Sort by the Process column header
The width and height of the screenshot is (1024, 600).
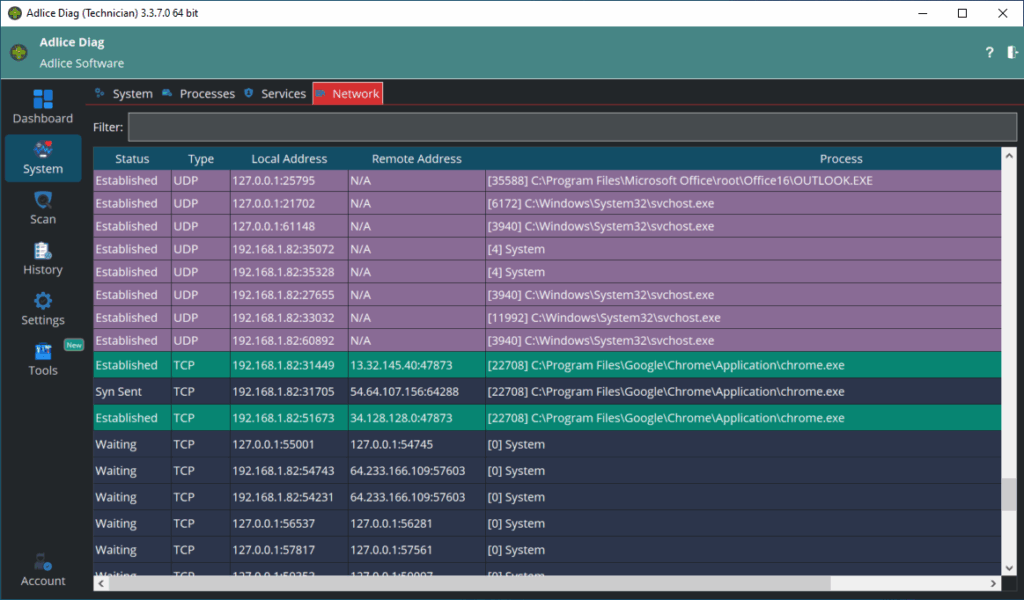[x=840, y=159]
